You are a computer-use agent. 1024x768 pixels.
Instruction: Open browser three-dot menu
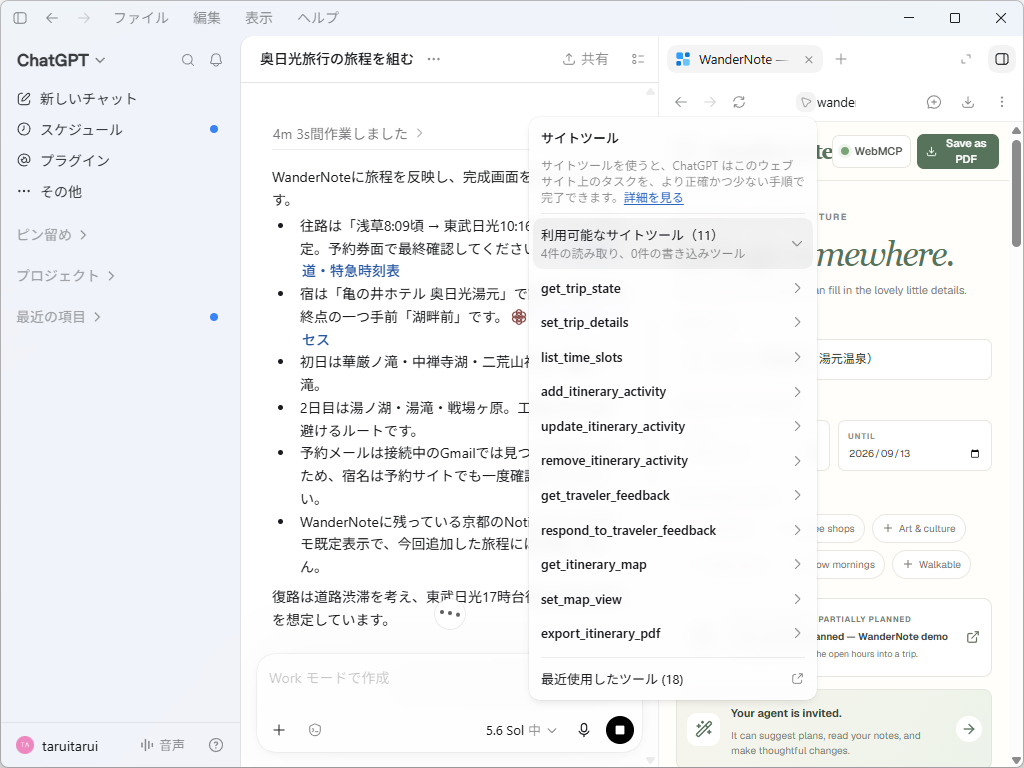[1002, 102]
